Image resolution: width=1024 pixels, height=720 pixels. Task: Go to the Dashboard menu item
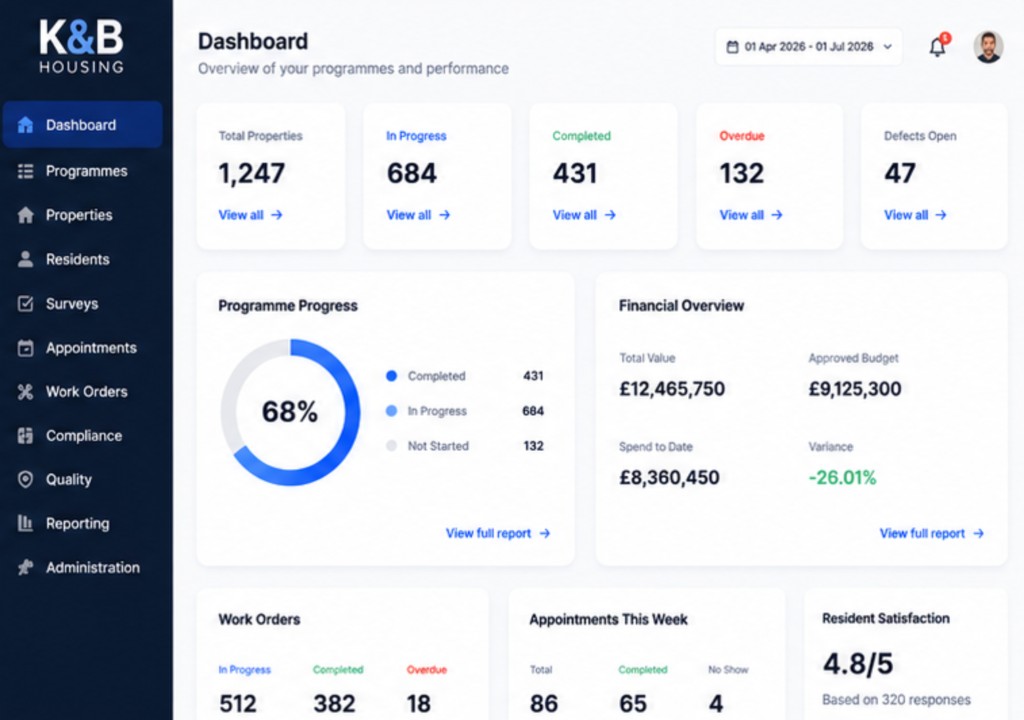[x=83, y=124]
